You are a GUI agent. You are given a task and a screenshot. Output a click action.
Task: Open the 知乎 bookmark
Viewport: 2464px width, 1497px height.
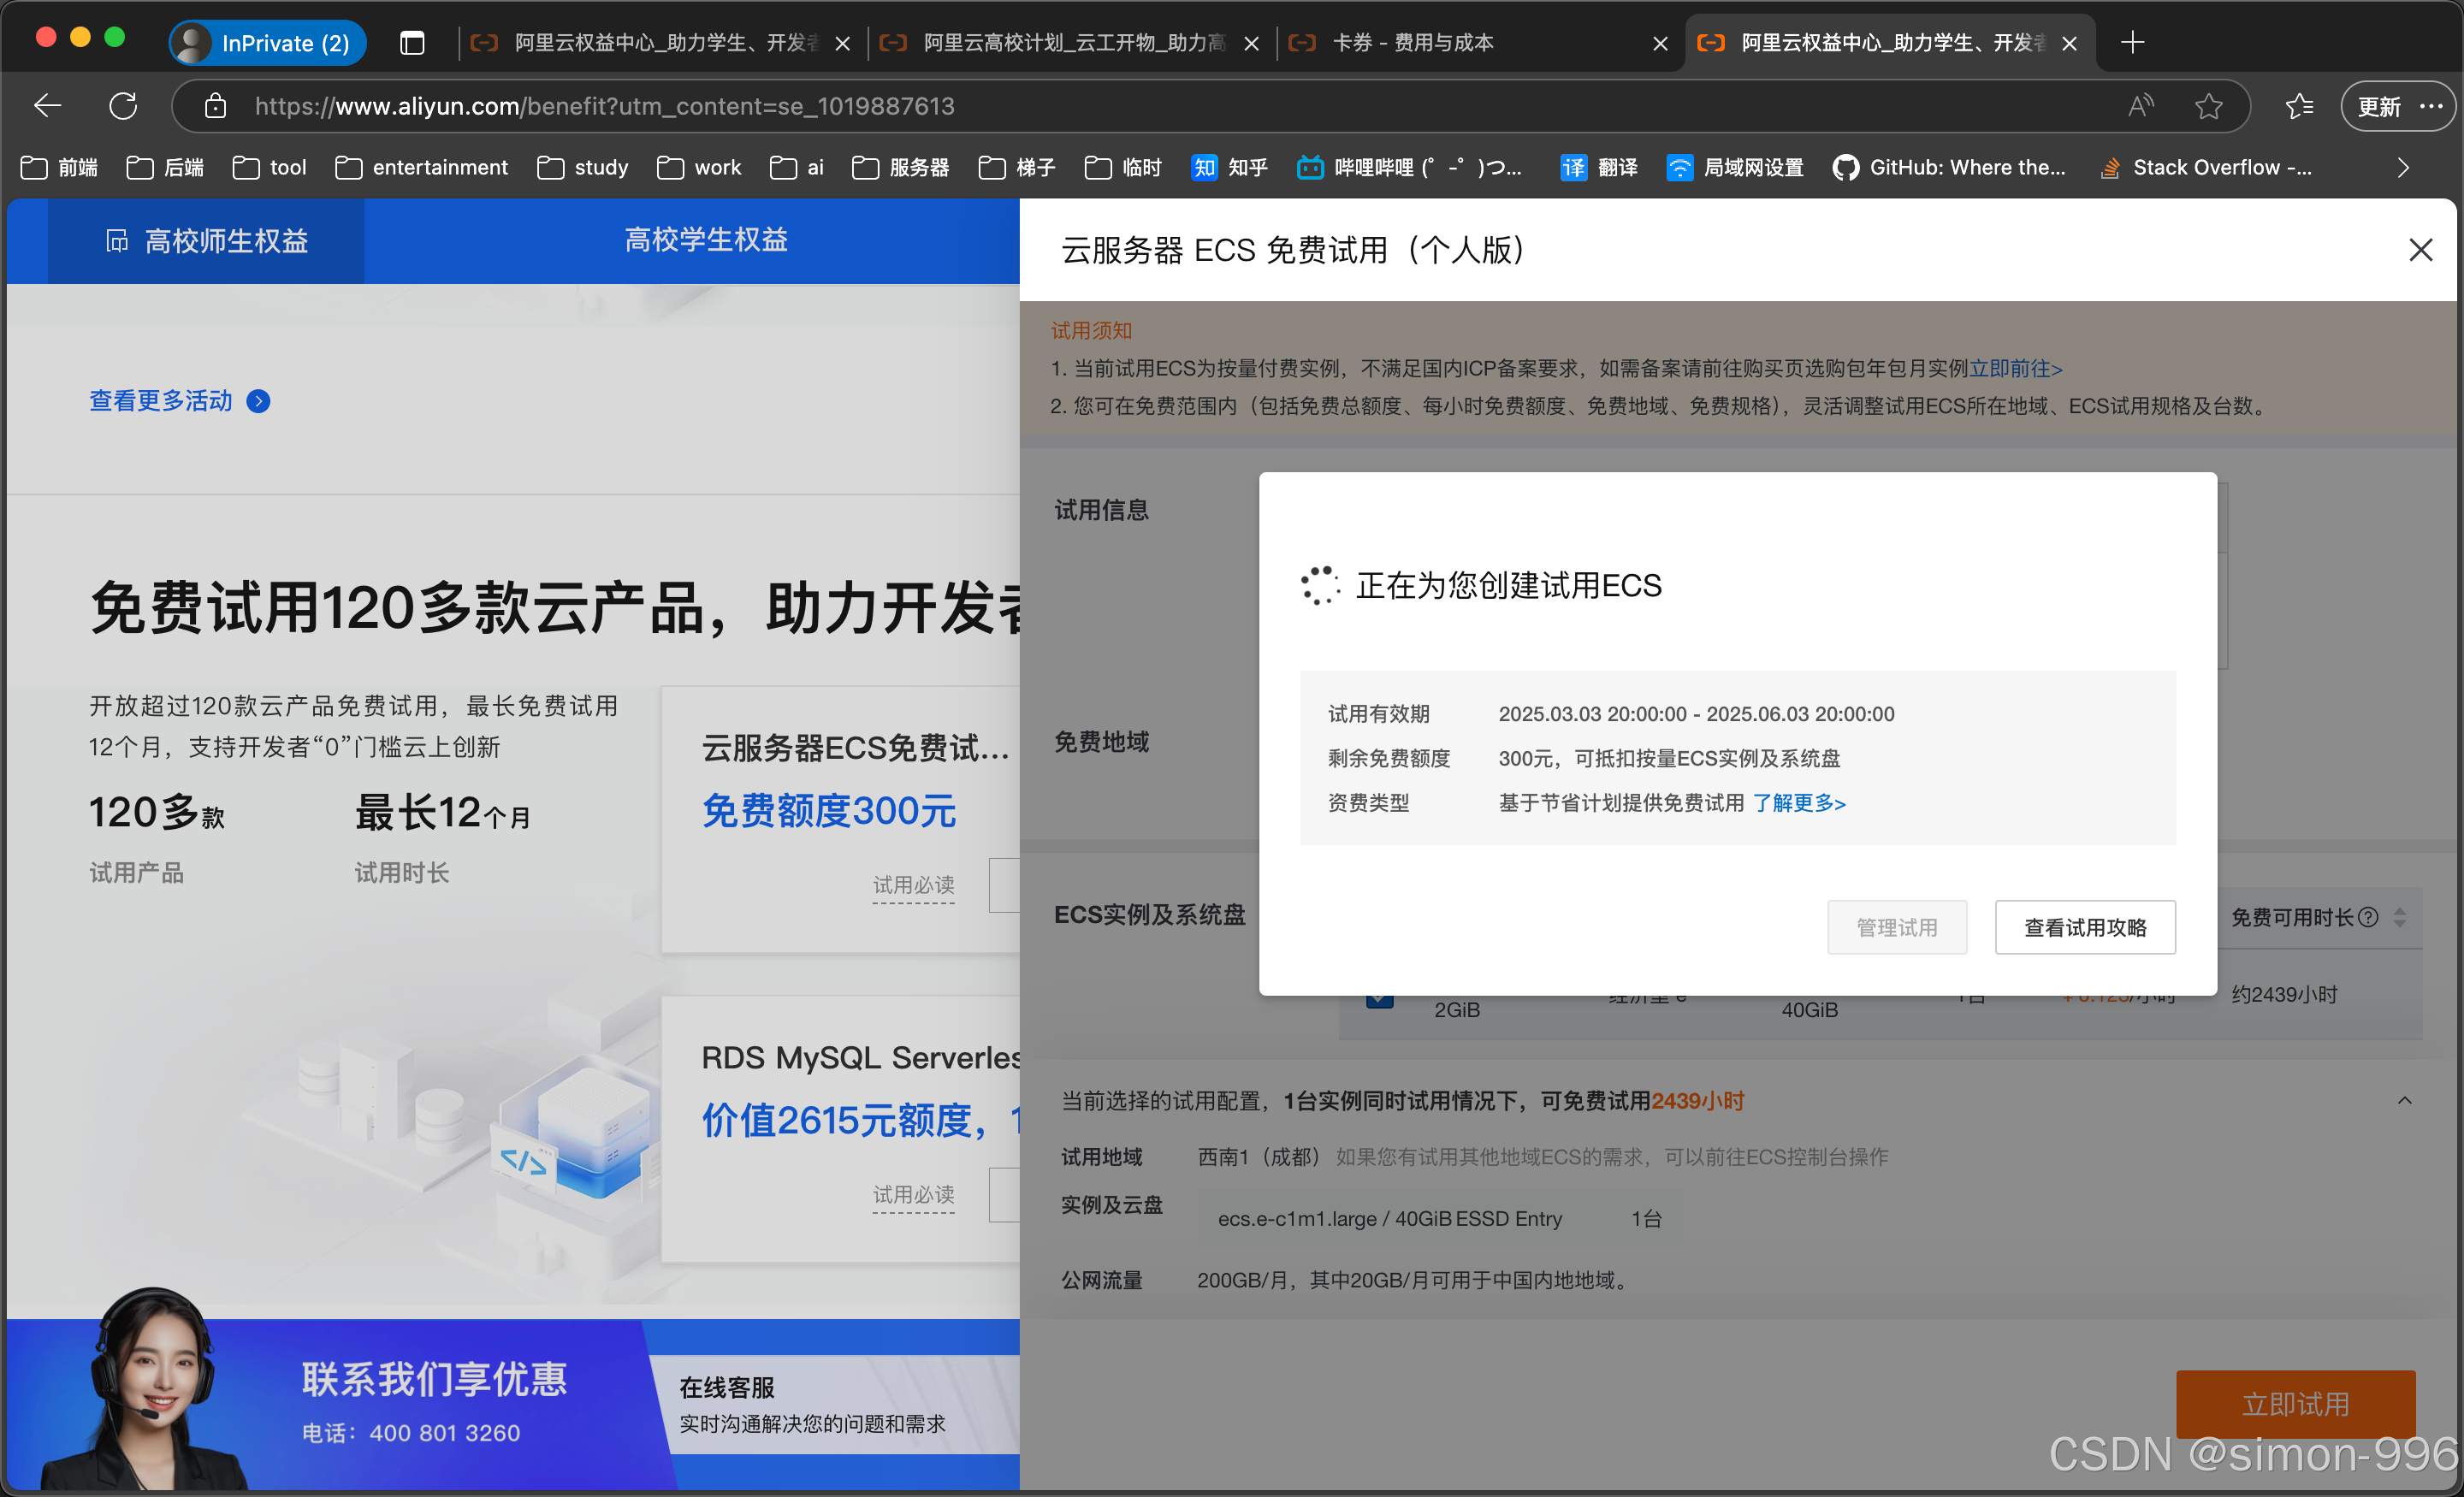pyautogui.click(x=1229, y=167)
